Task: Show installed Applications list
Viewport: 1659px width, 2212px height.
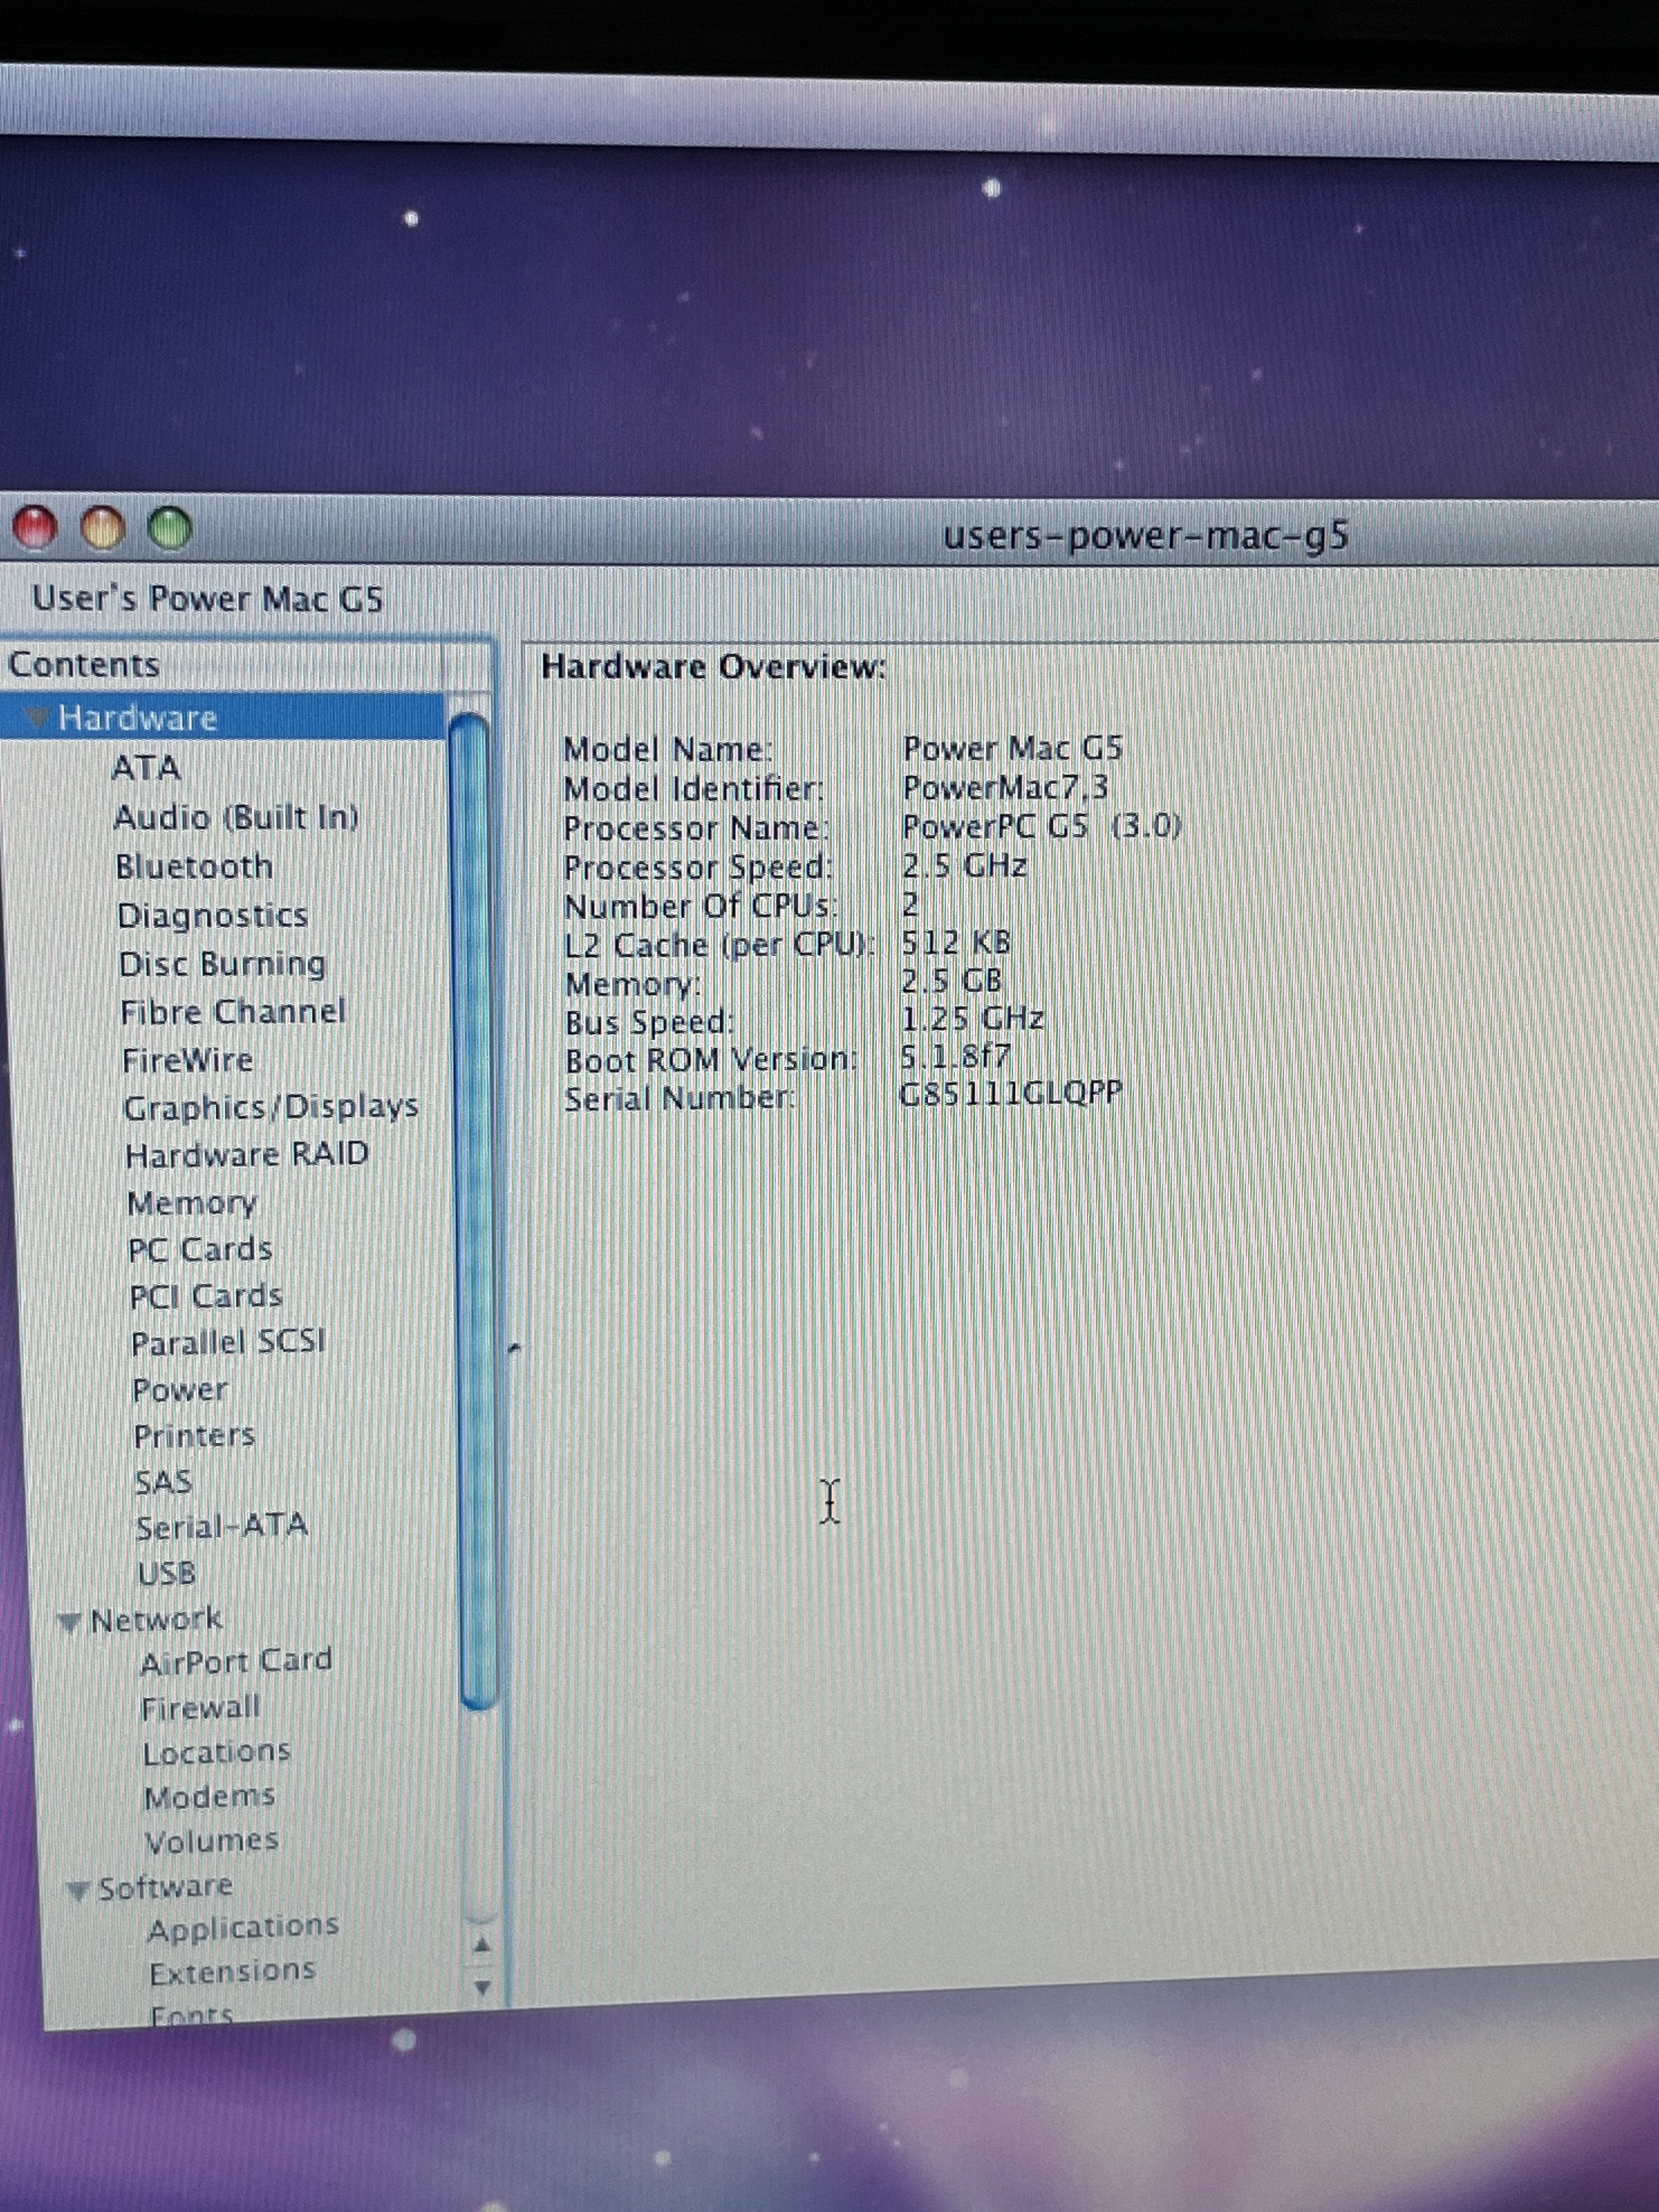Action: point(244,1928)
